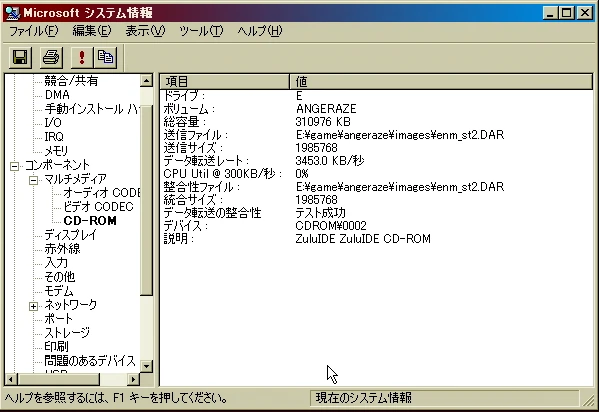The image size is (599, 412).
Task: Click the tree vertical scrollbar thumb
Action: click(x=147, y=200)
